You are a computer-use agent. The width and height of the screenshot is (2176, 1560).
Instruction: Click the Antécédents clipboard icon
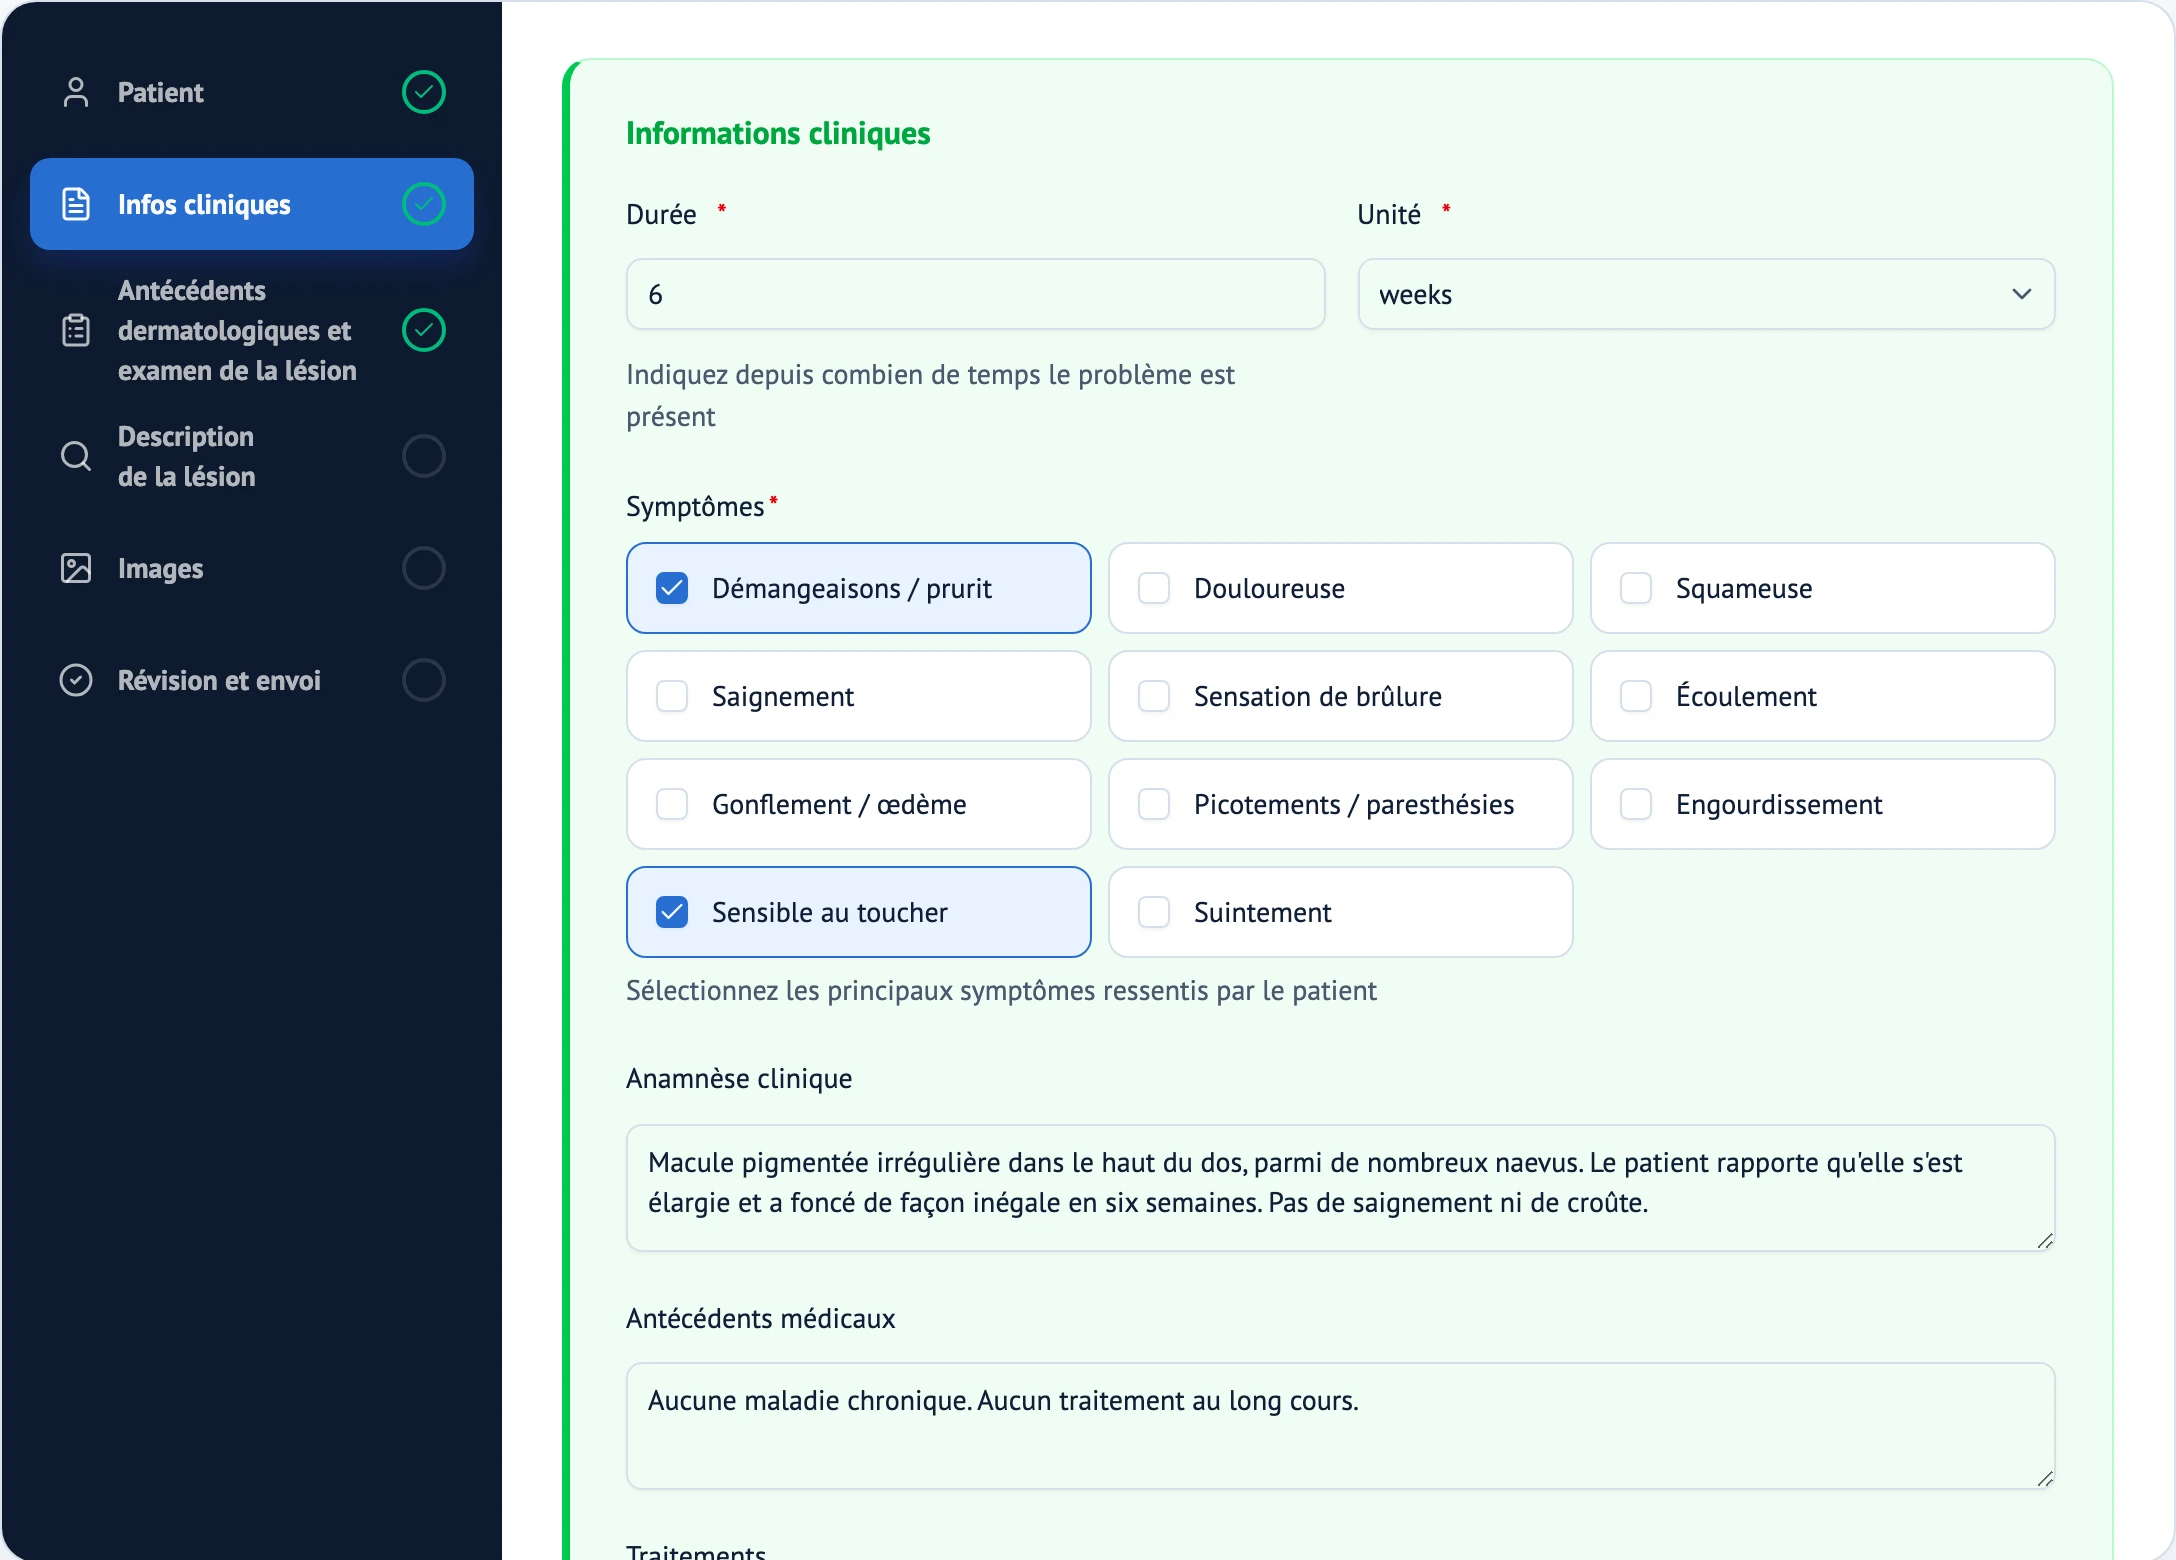[x=76, y=330]
